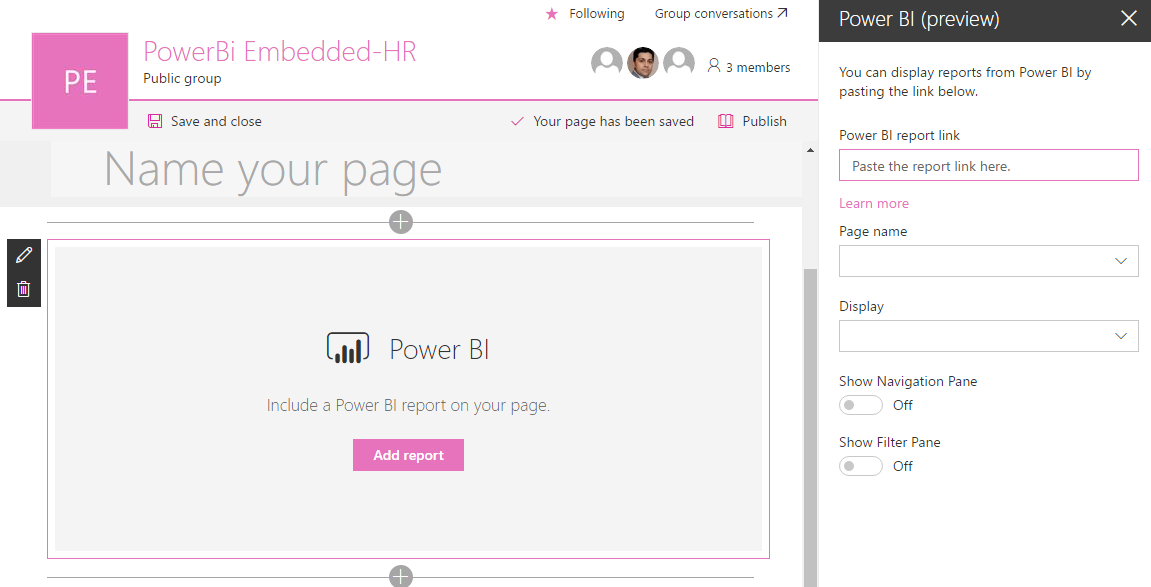1151x587 pixels.
Task: Click 'Your page has been saved' status
Action: [603, 121]
